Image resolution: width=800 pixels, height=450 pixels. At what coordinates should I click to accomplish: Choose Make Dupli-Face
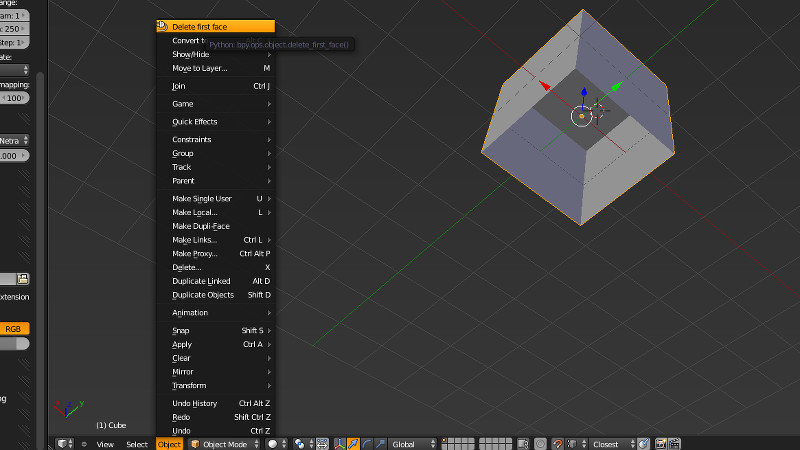tap(215, 226)
